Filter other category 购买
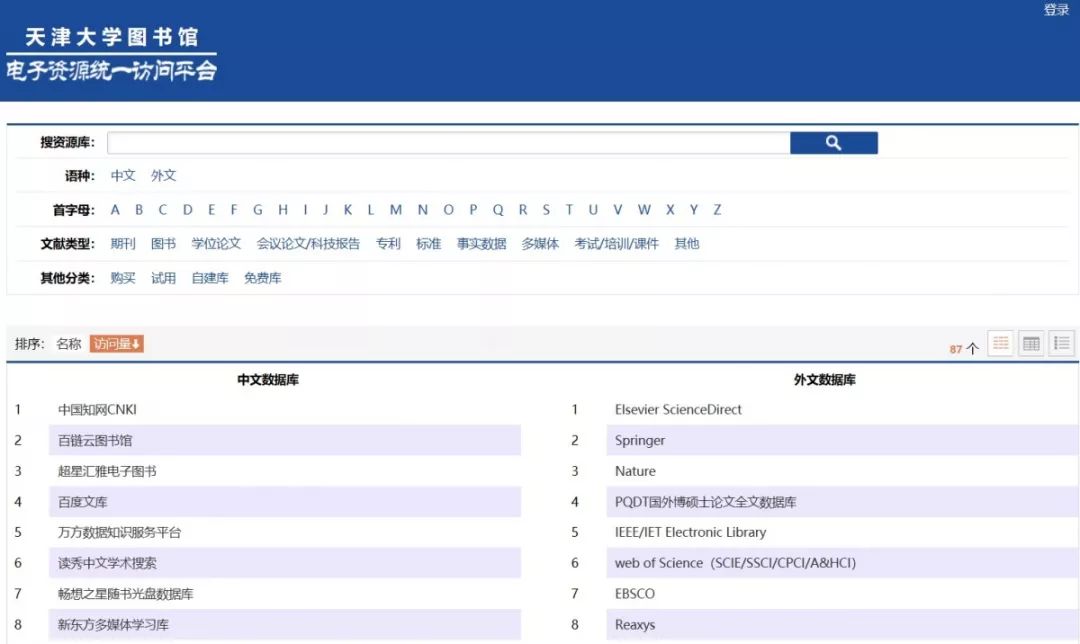The image size is (1080, 644). [x=123, y=278]
